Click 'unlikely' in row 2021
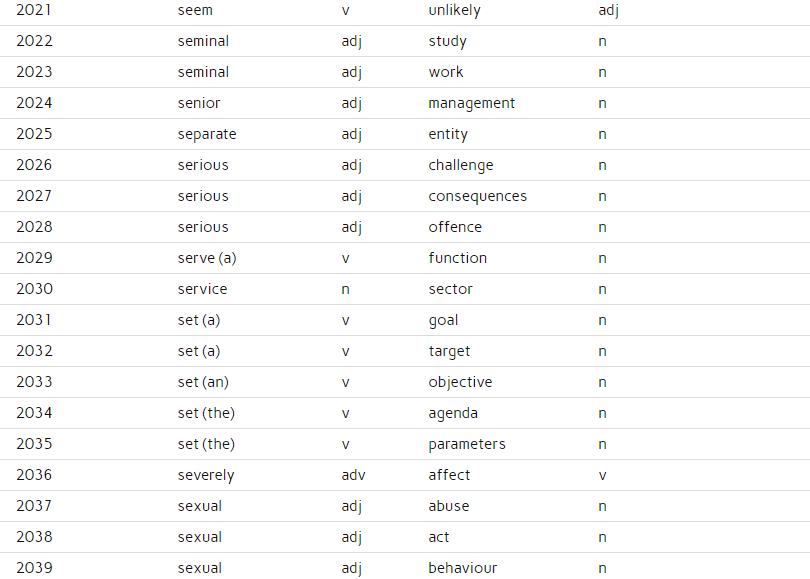Viewport: 810px width, 579px height. click(x=454, y=10)
